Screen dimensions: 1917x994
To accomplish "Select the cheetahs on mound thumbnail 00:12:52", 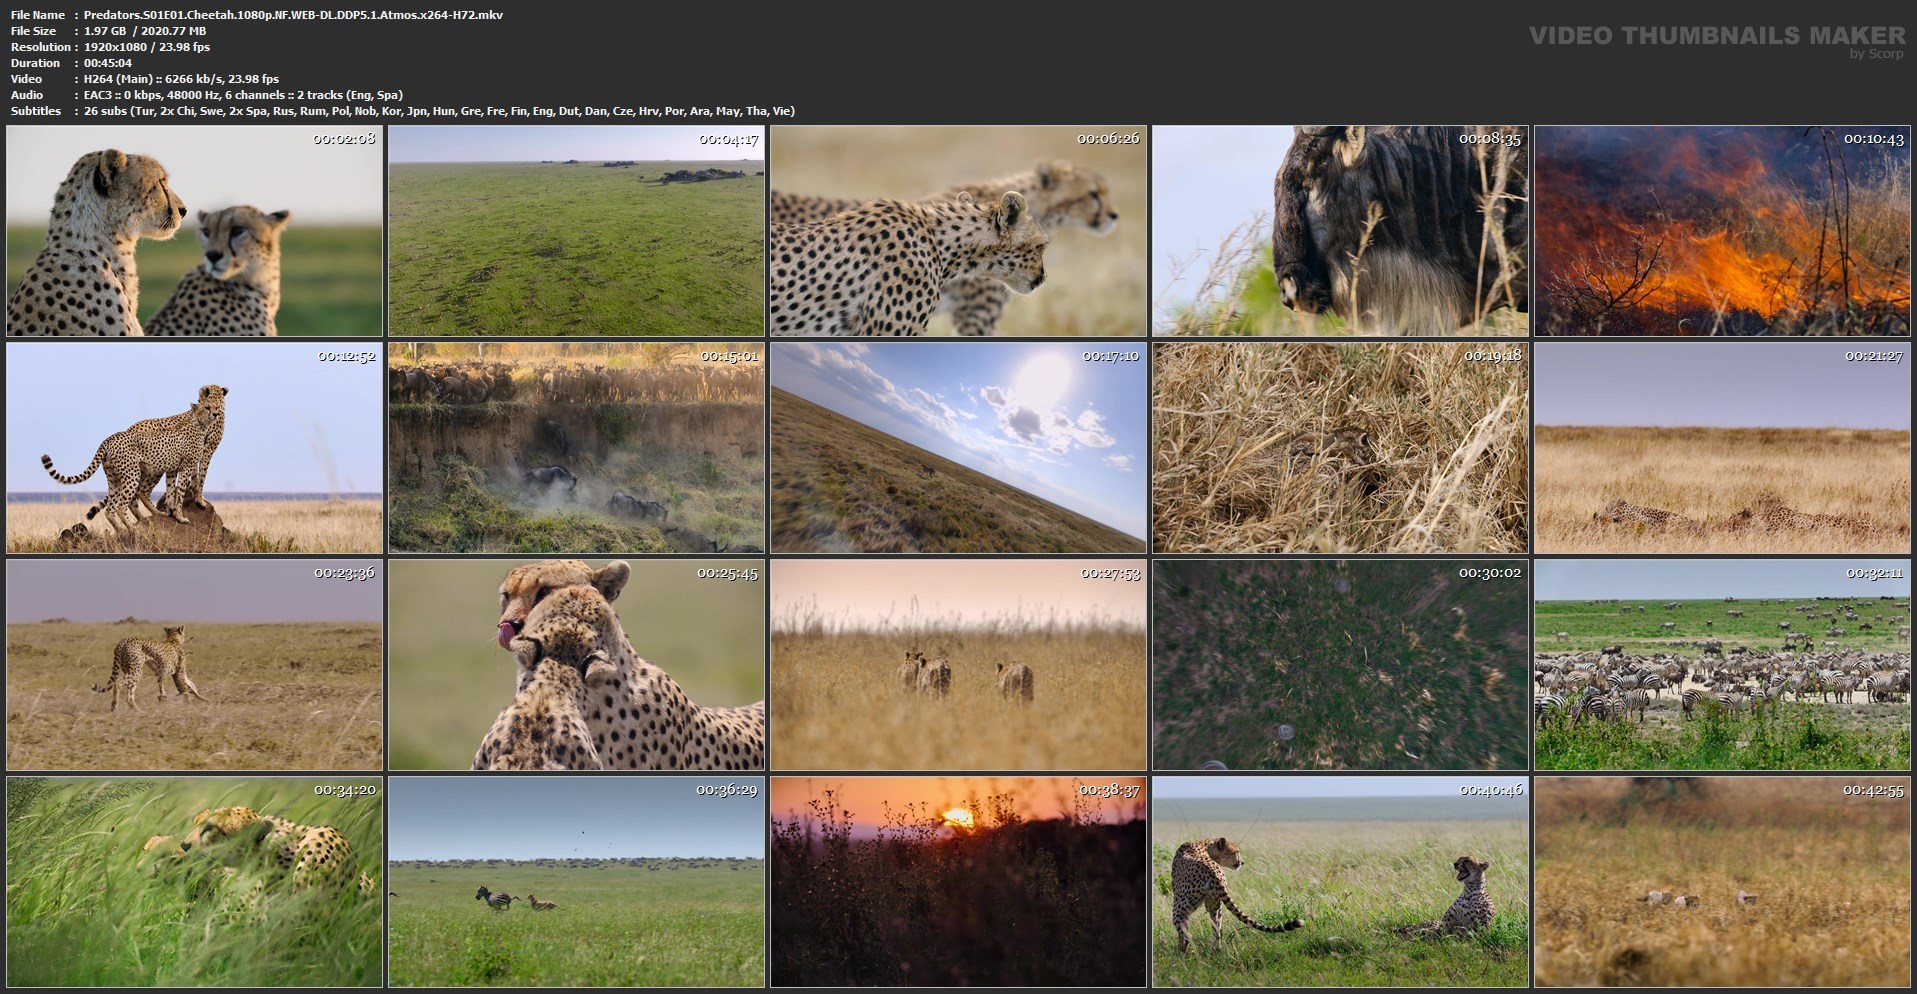I will (194, 448).
